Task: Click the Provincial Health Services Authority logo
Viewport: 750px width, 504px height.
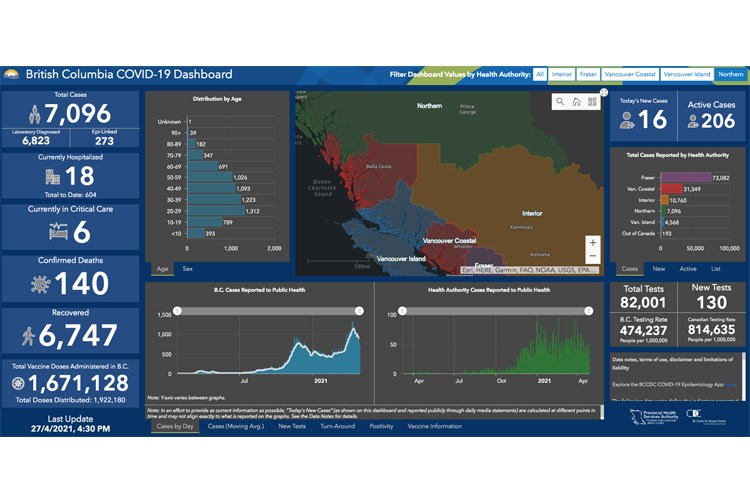Action: click(x=654, y=416)
